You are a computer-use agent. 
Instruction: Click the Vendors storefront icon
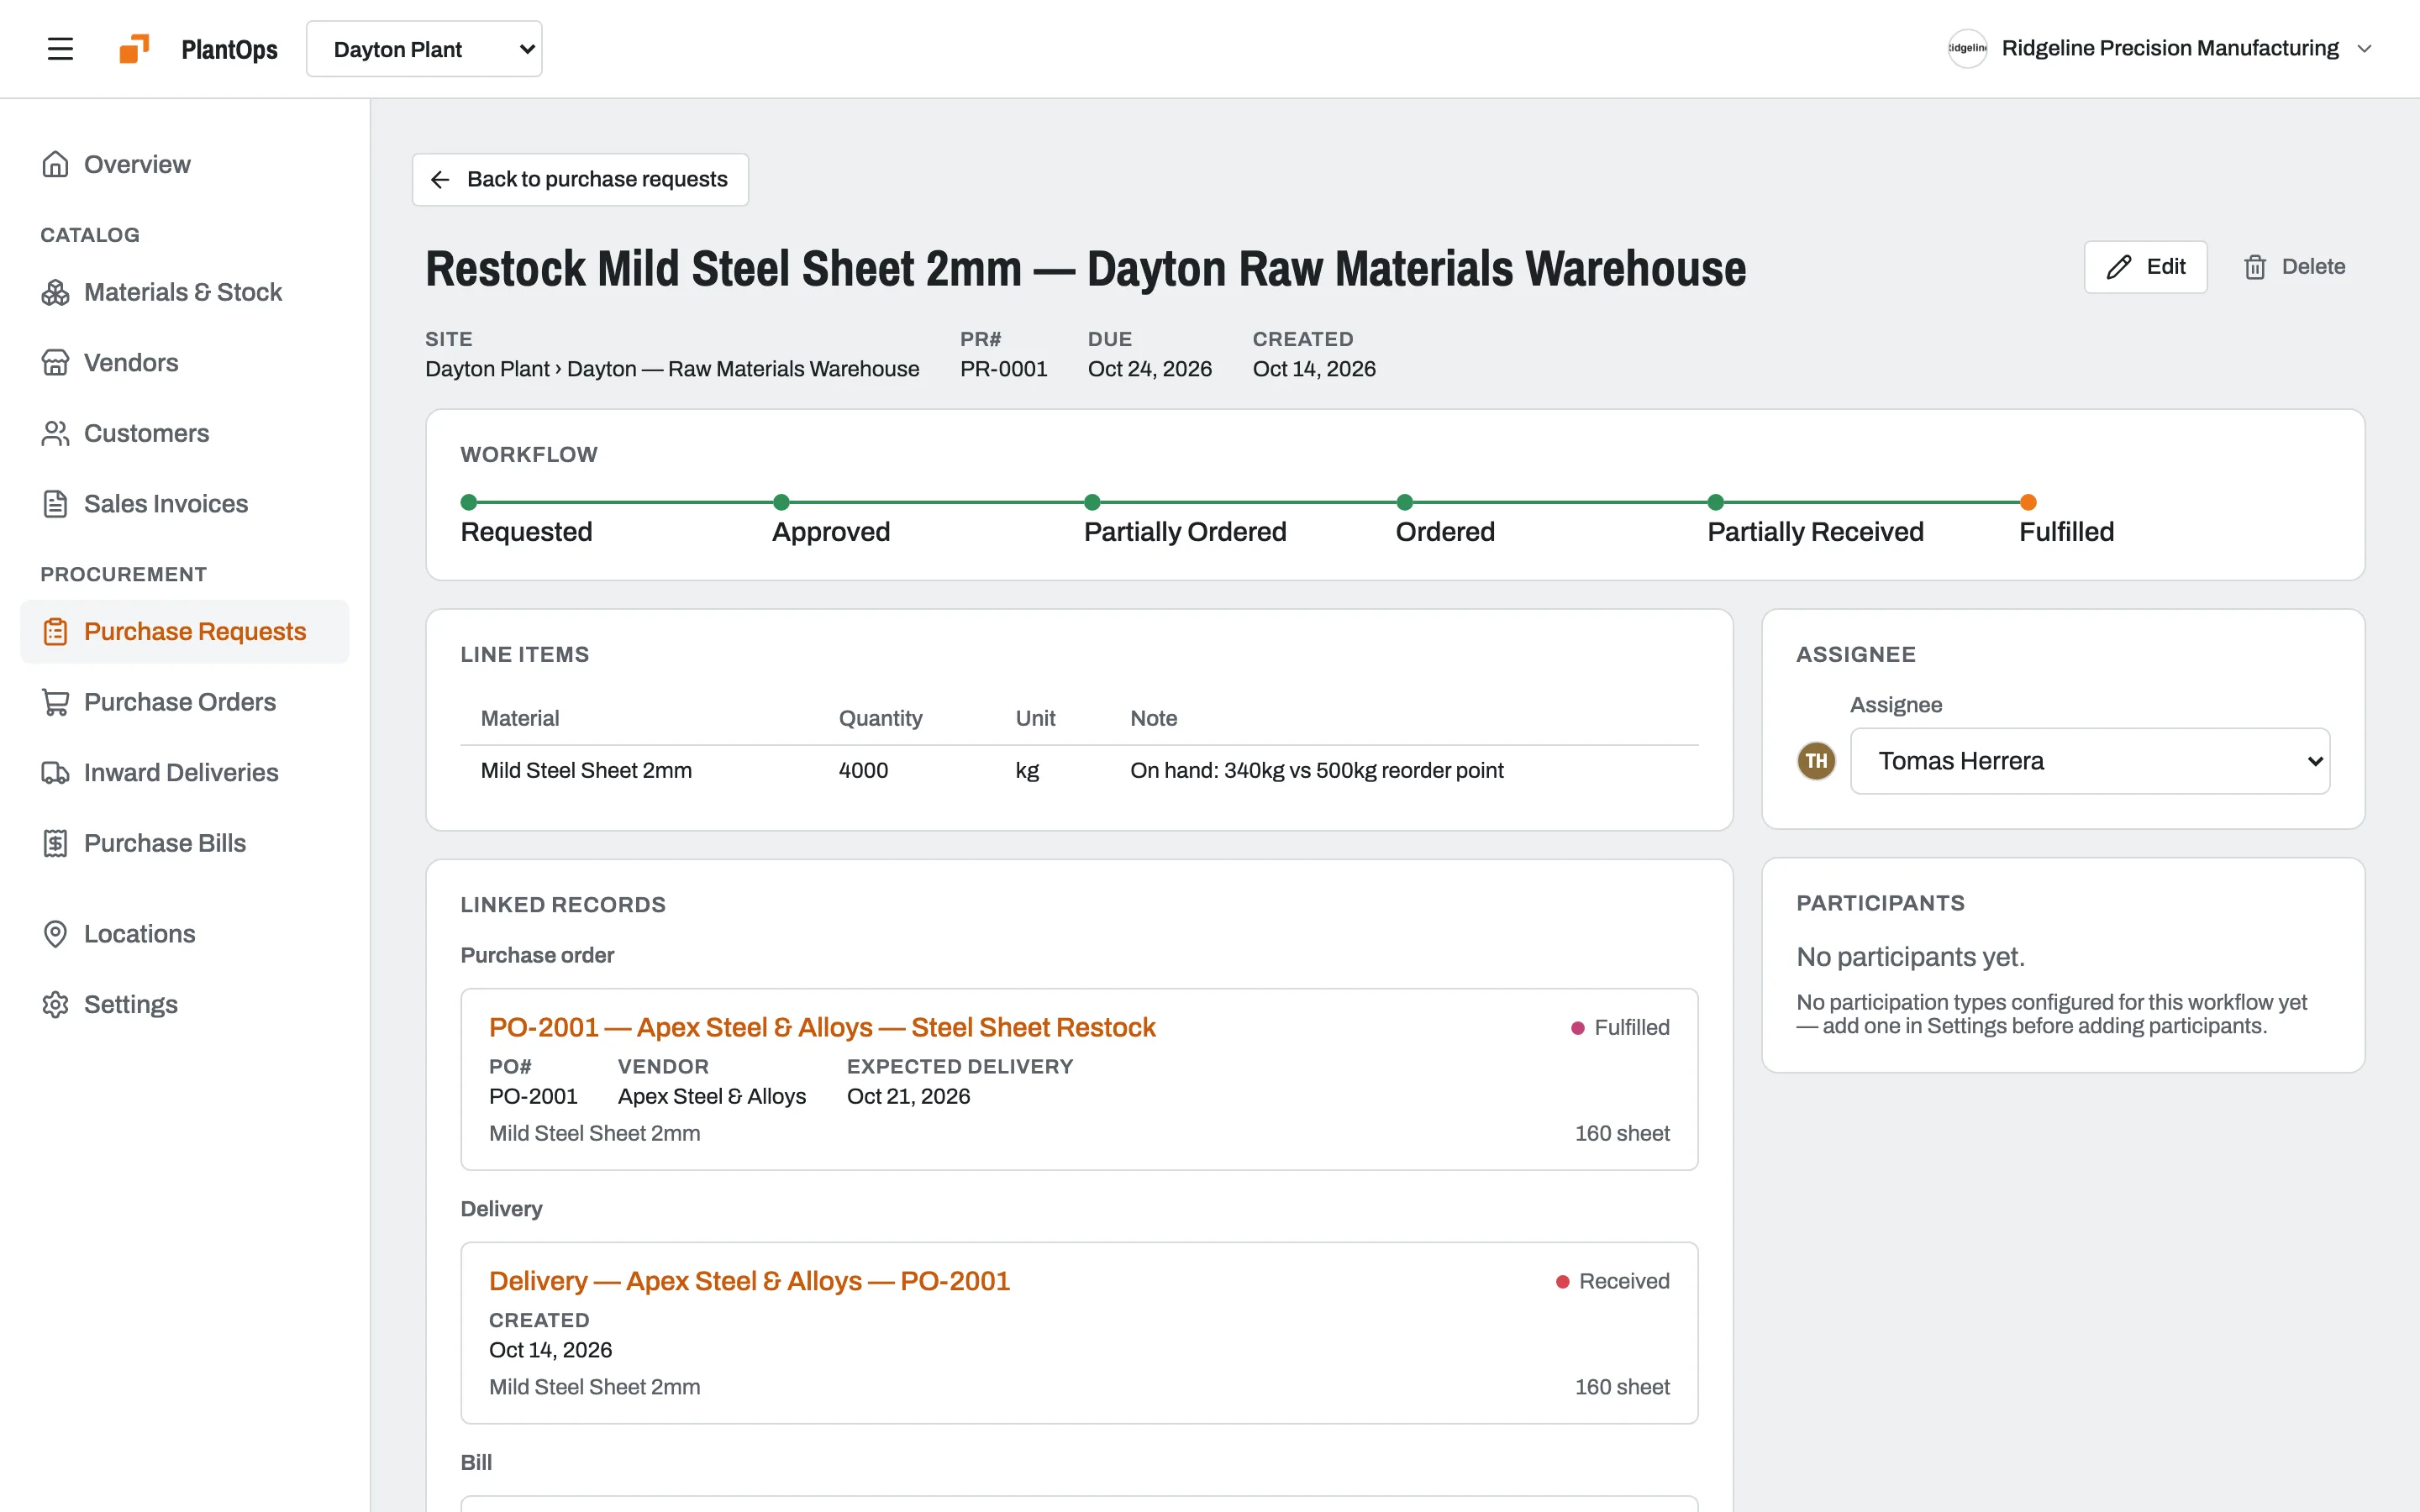point(55,362)
